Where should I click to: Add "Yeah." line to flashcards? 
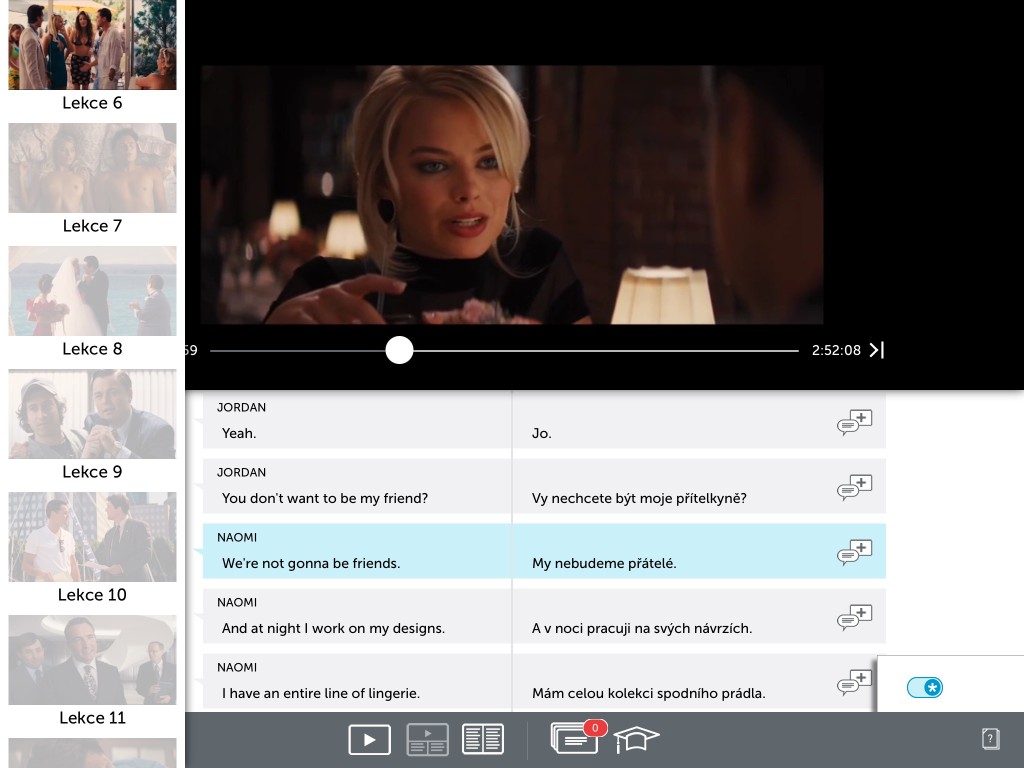coord(854,423)
